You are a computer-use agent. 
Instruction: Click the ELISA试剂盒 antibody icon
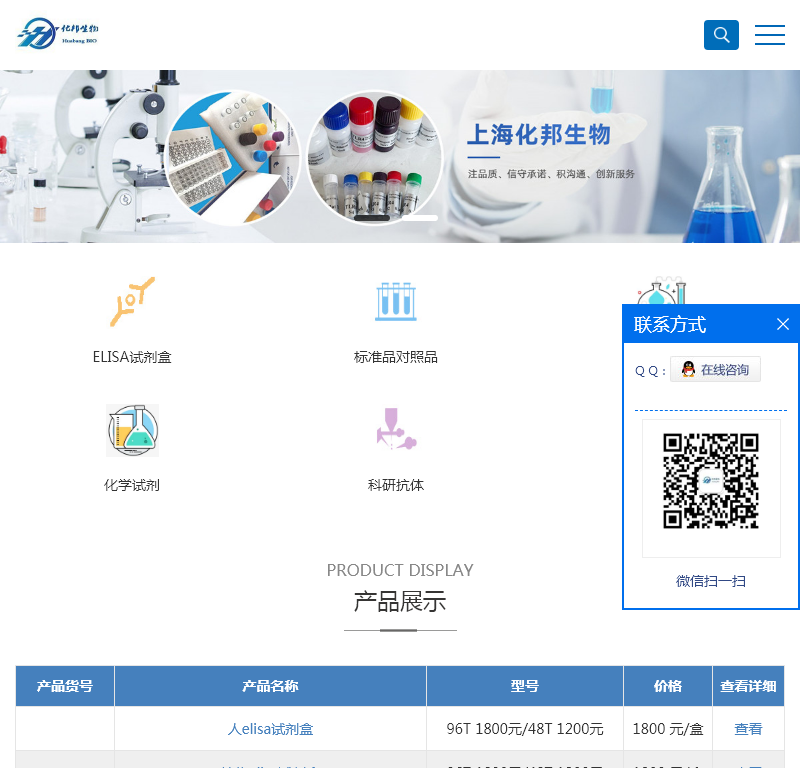click(132, 302)
